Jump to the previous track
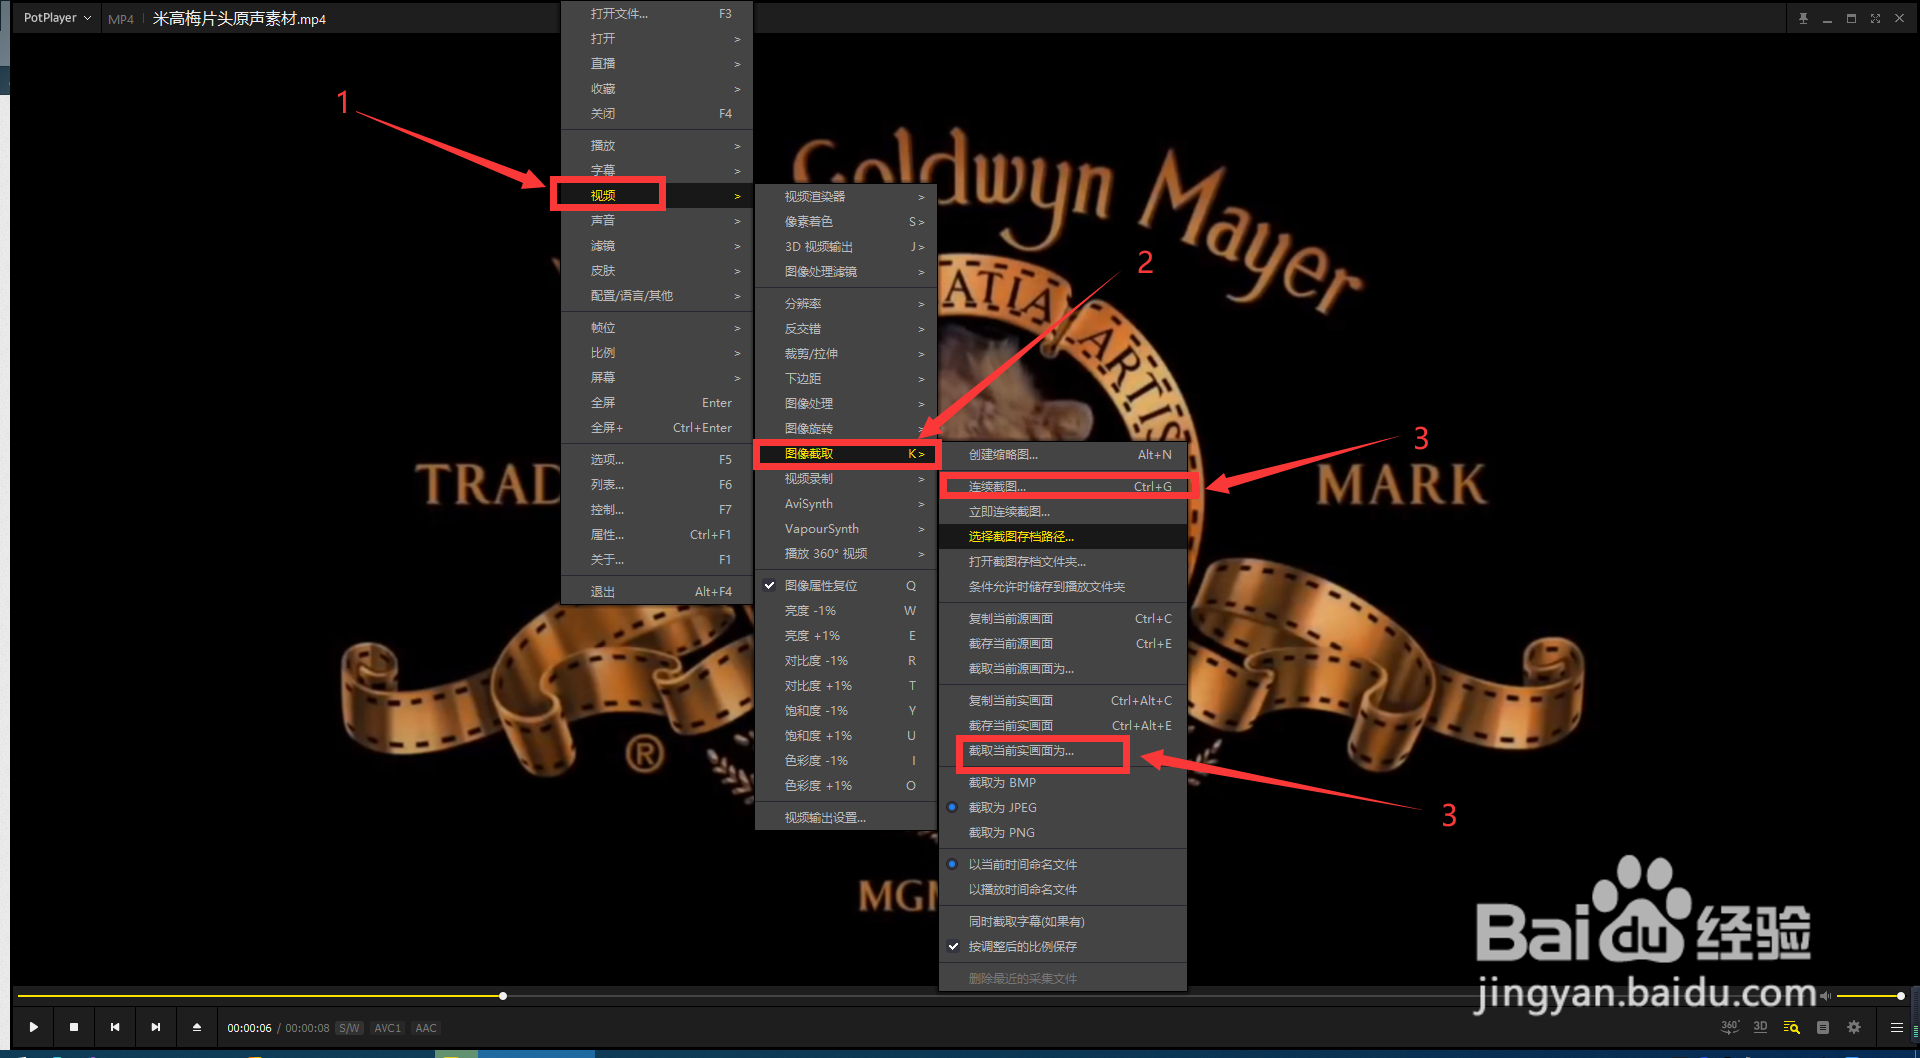 [x=115, y=1027]
